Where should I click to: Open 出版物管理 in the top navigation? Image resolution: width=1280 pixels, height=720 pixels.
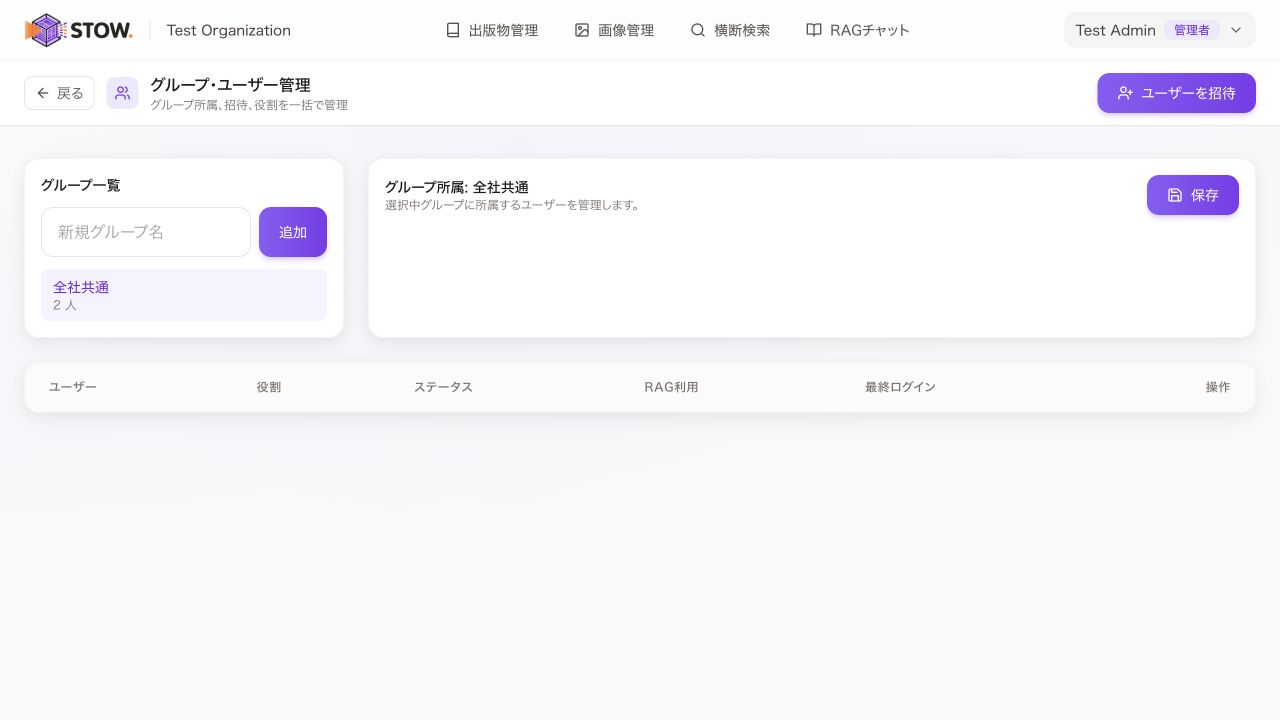point(492,30)
